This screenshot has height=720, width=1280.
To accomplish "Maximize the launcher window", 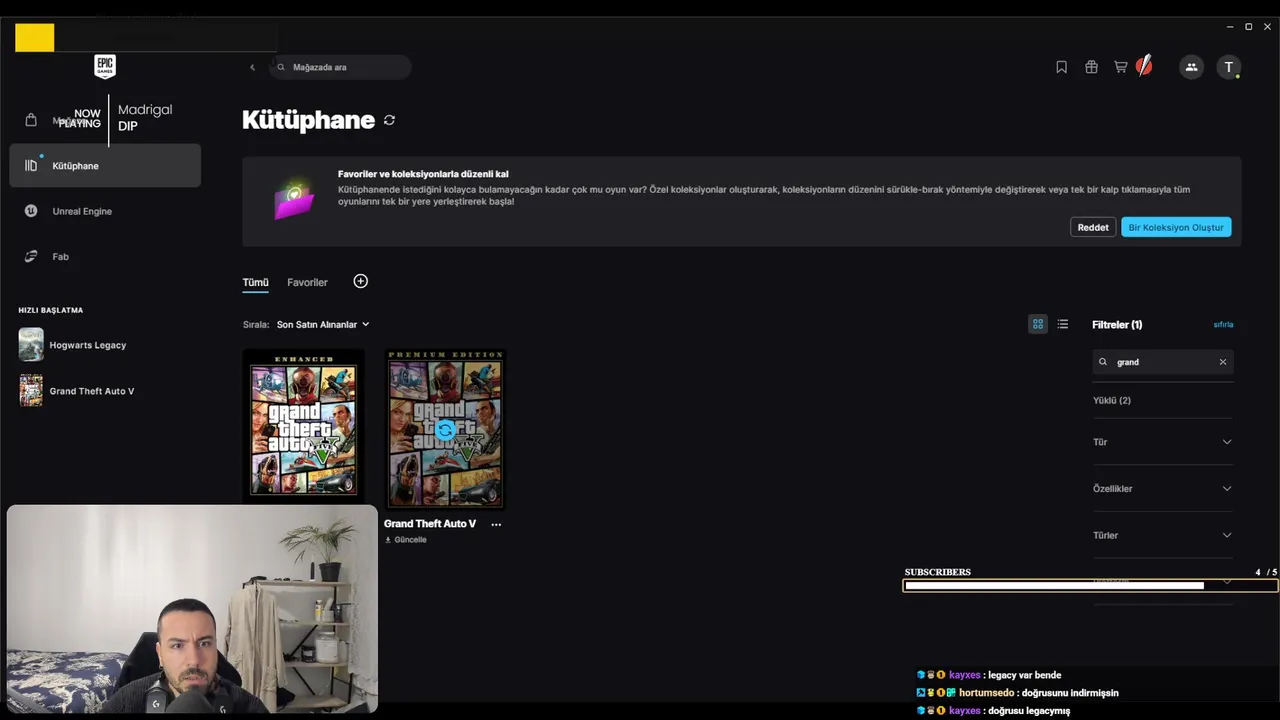I will click(1248, 27).
